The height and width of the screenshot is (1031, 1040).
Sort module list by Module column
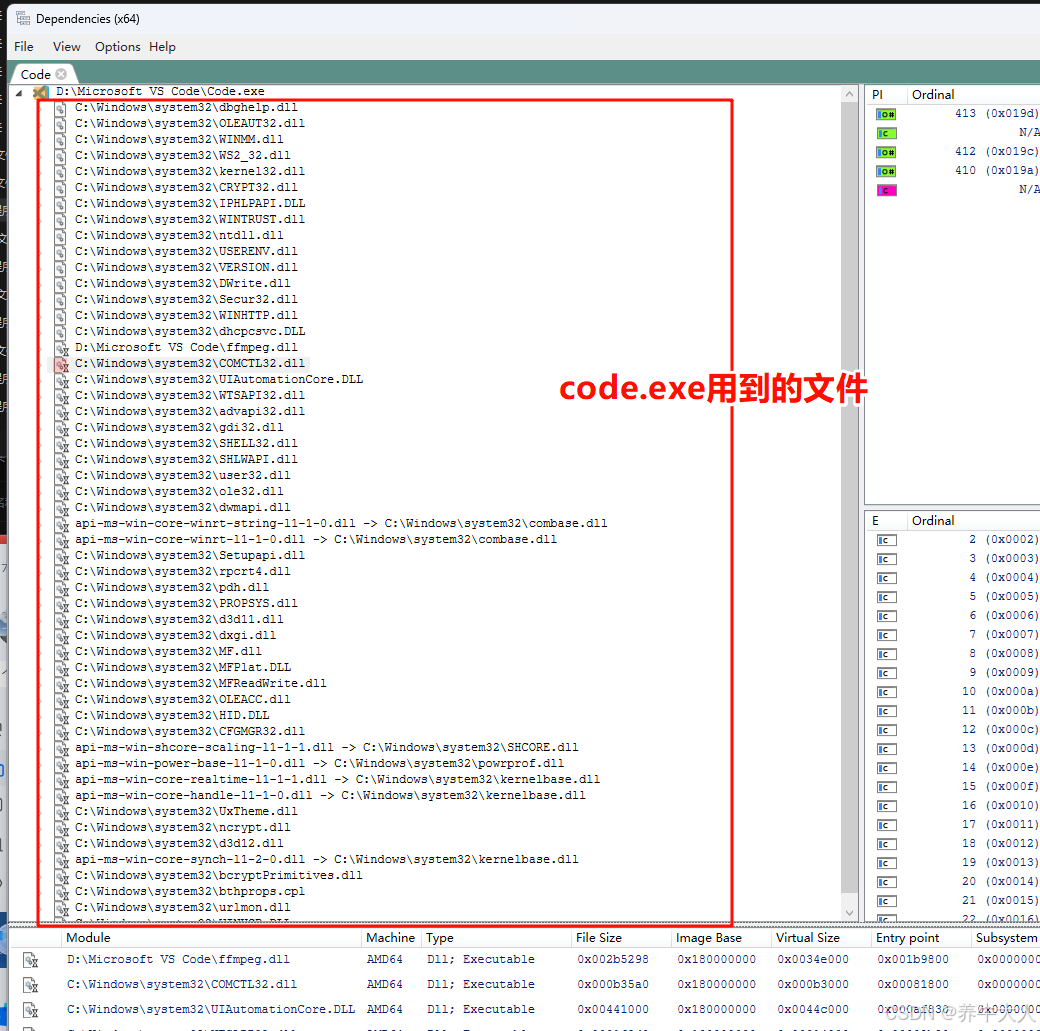pos(212,937)
